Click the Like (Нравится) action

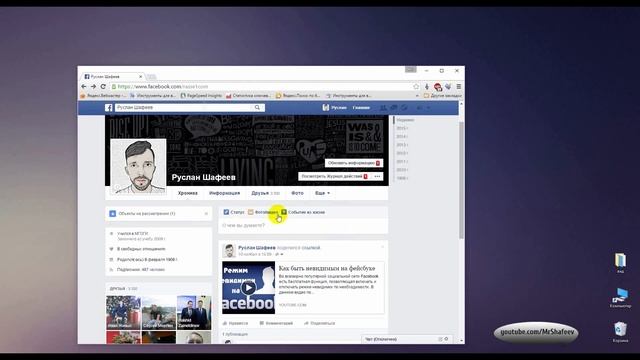[x=236, y=323]
